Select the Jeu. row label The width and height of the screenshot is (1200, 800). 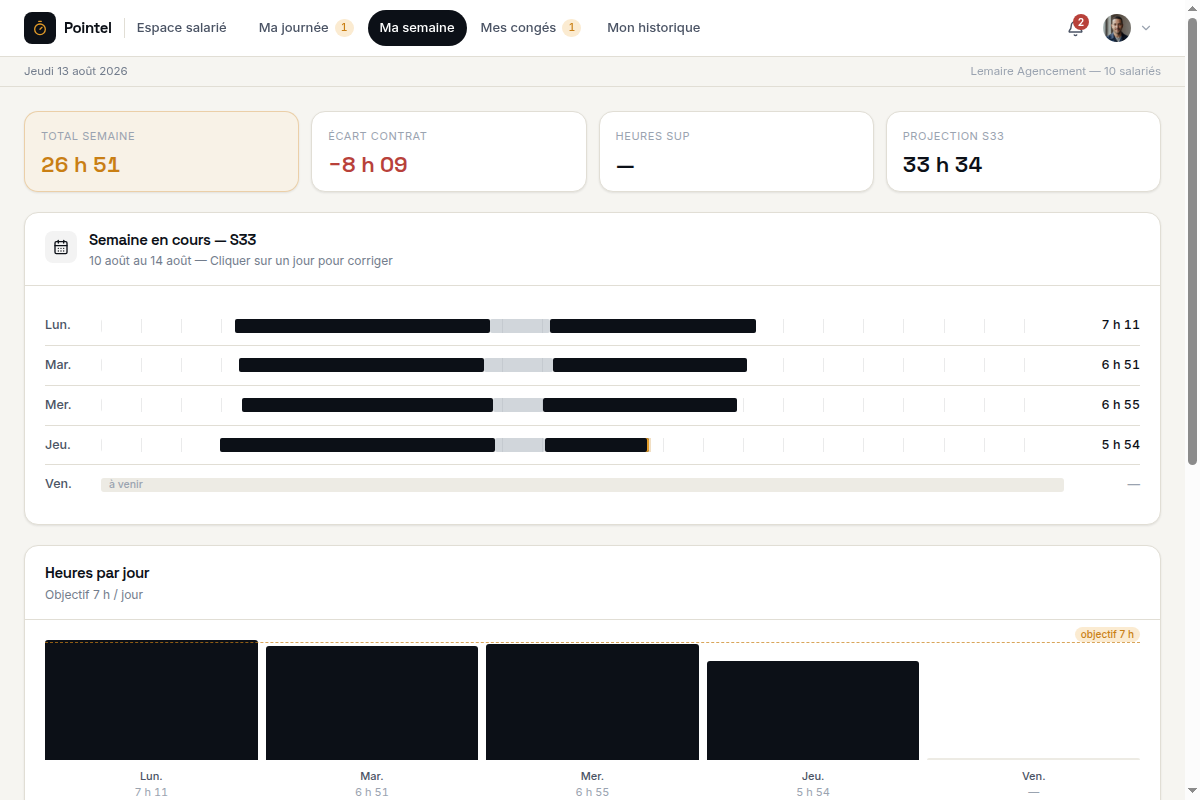pyautogui.click(x=58, y=445)
